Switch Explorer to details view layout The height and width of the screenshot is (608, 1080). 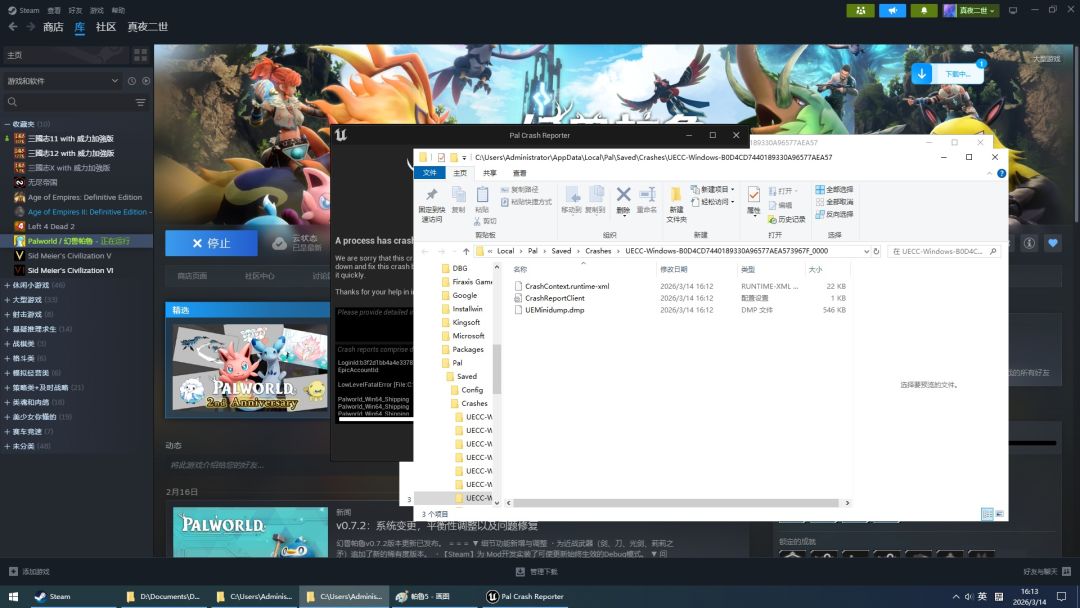coord(987,514)
